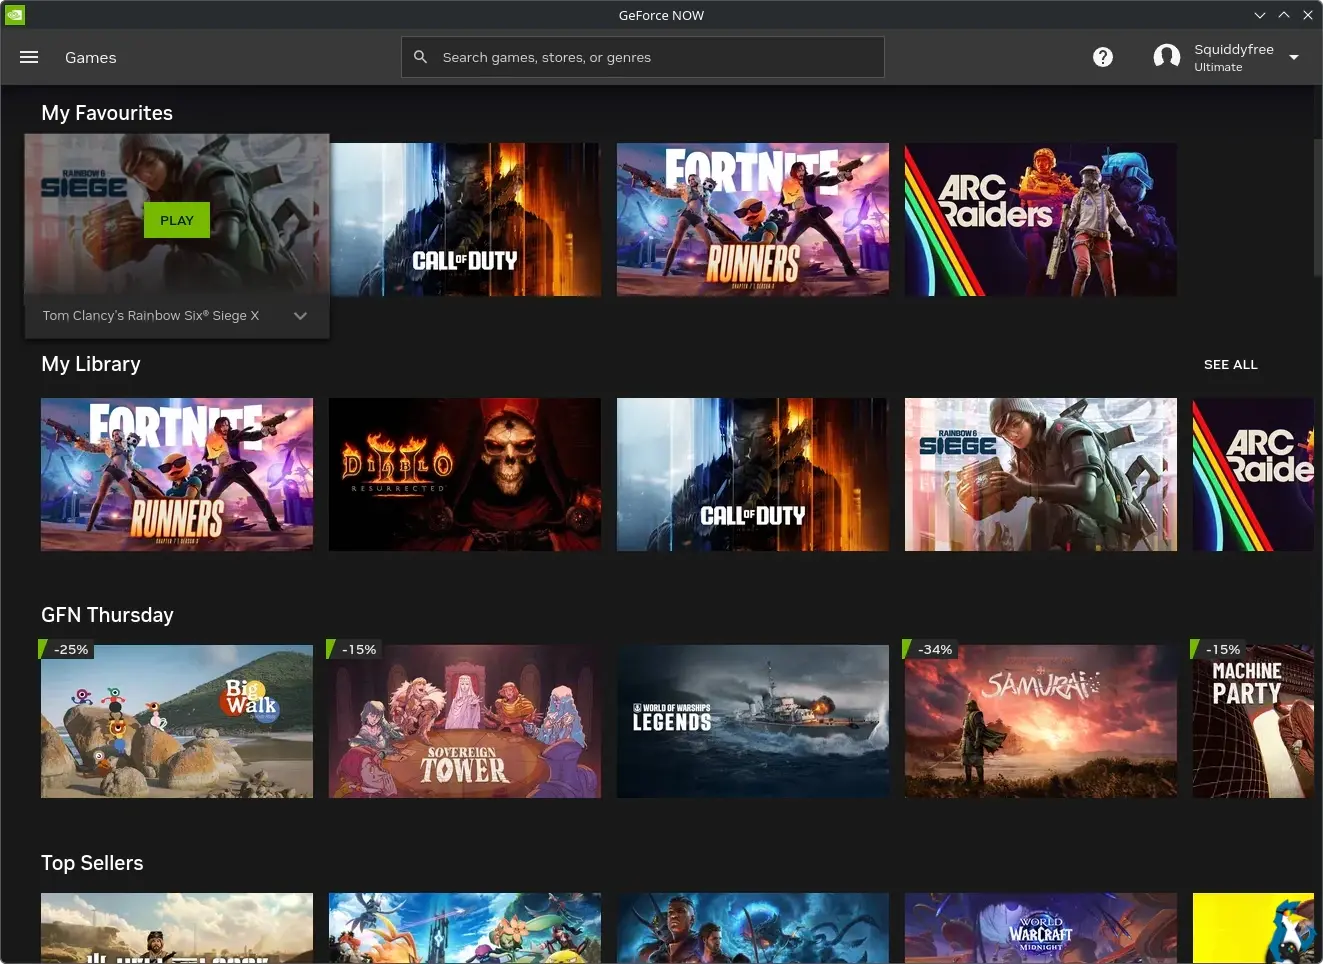Open the hamburger navigation menu
The height and width of the screenshot is (964, 1323).
(x=29, y=57)
